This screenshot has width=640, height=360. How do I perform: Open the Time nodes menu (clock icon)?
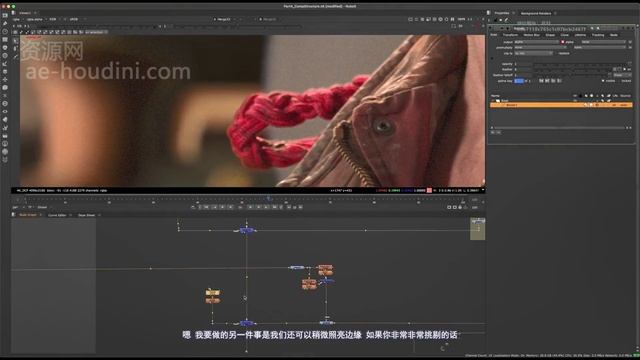[5, 31]
